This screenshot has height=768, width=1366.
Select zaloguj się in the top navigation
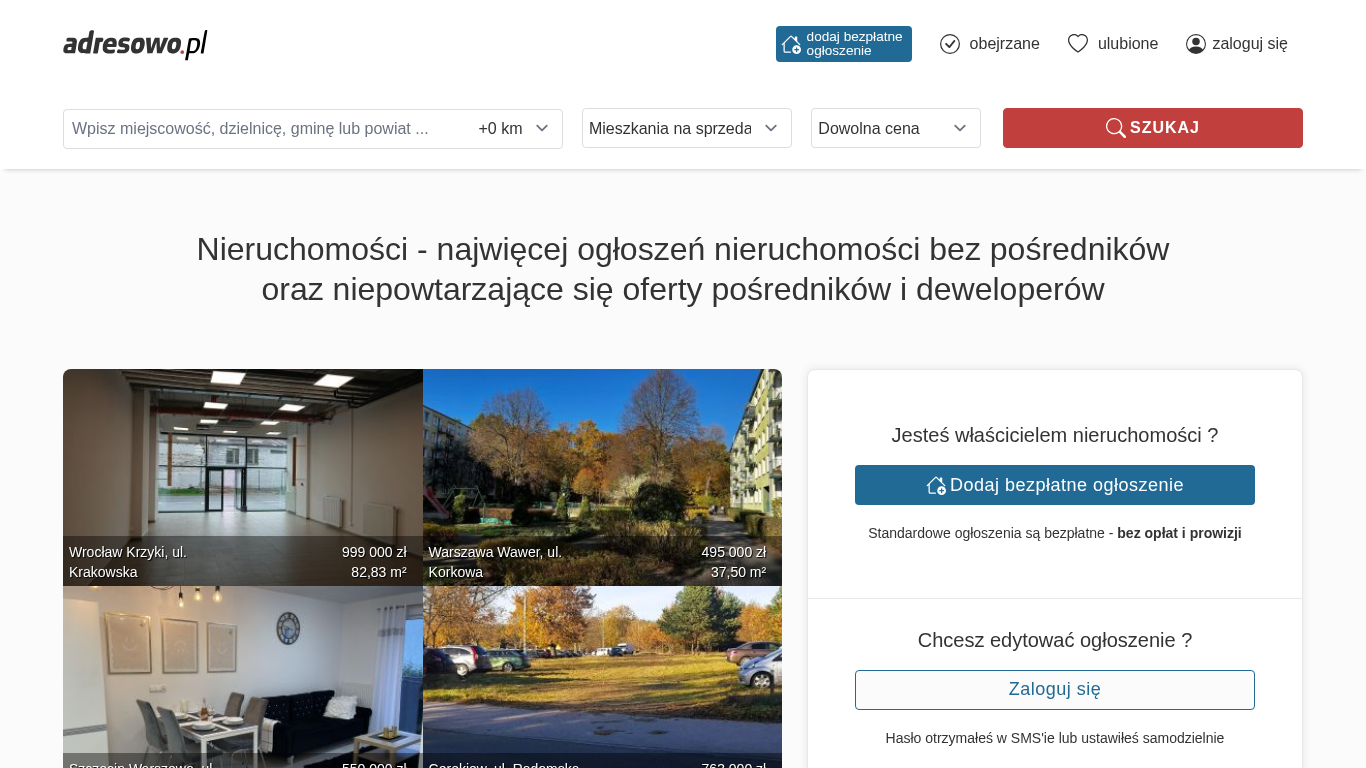(1249, 44)
